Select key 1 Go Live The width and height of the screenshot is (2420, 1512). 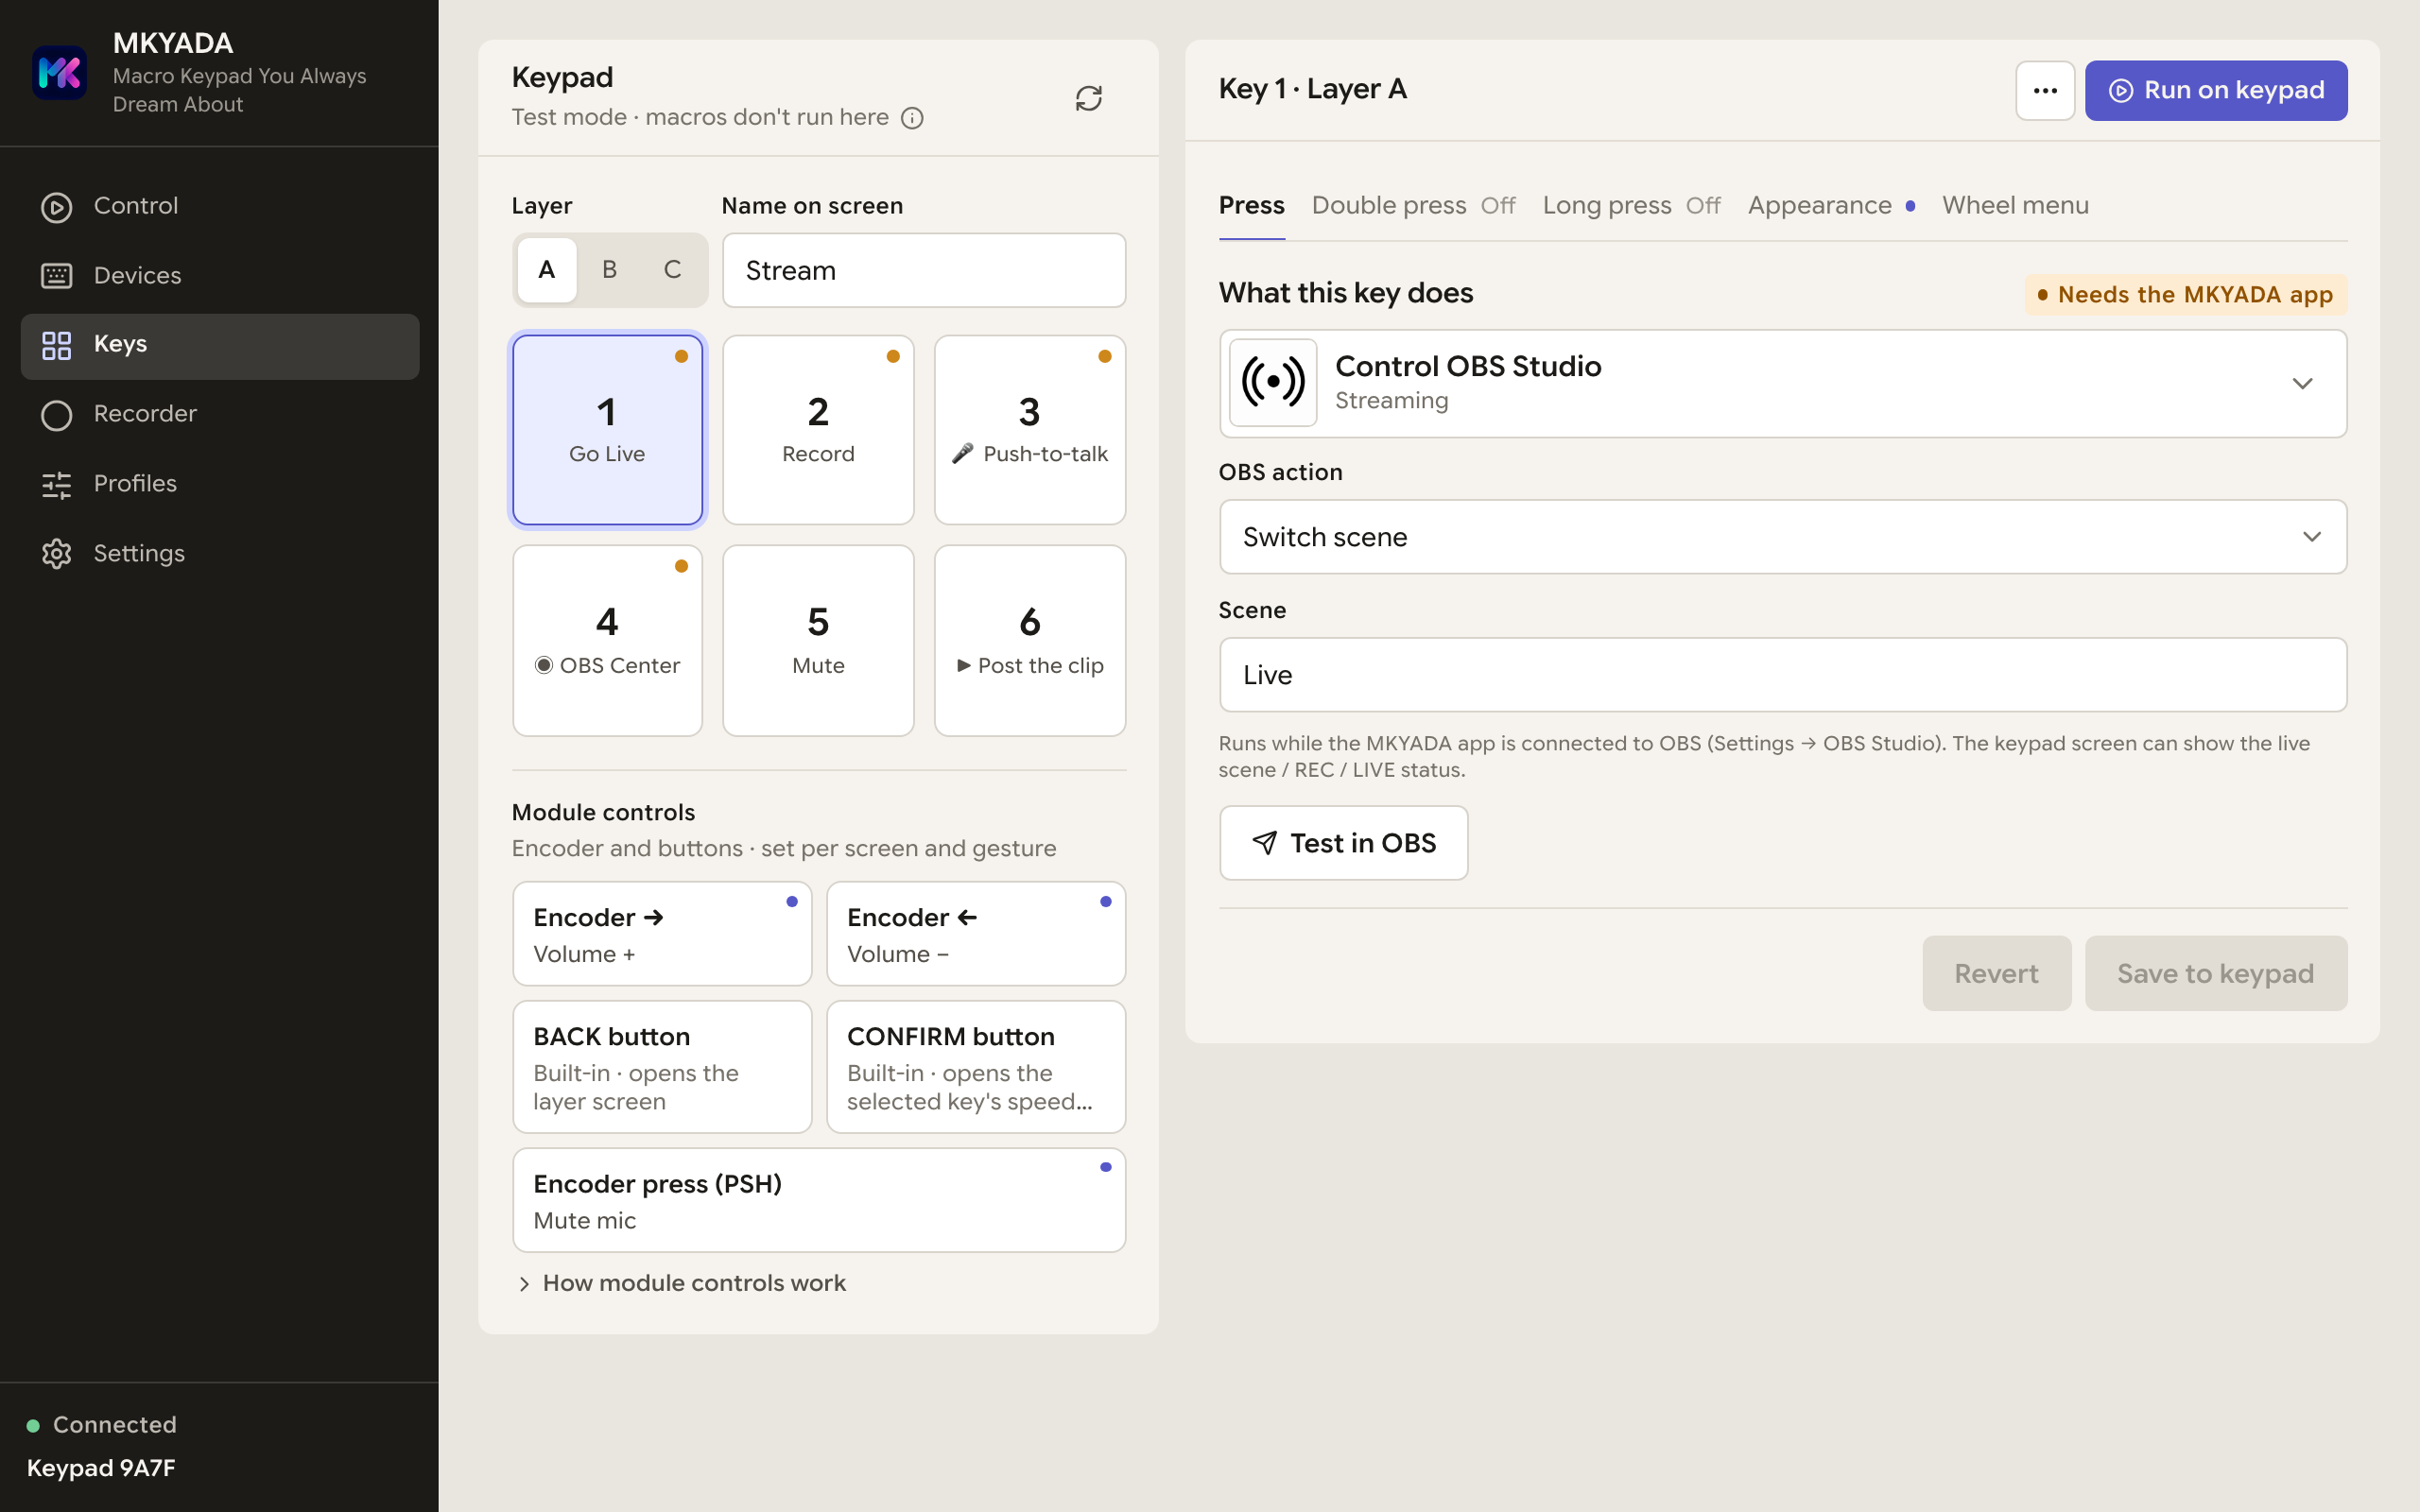pyautogui.click(x=607, y=430)
